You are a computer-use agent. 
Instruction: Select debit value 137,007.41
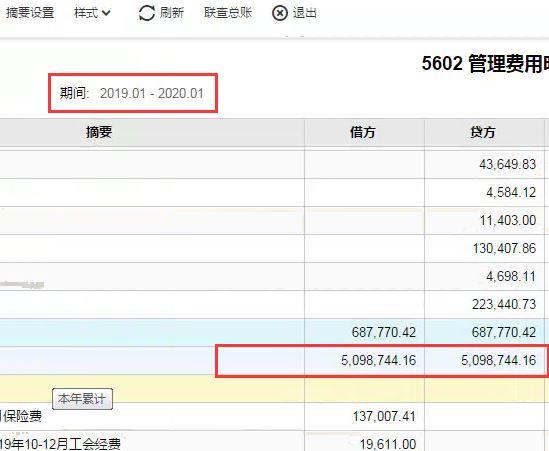point(384,416)
